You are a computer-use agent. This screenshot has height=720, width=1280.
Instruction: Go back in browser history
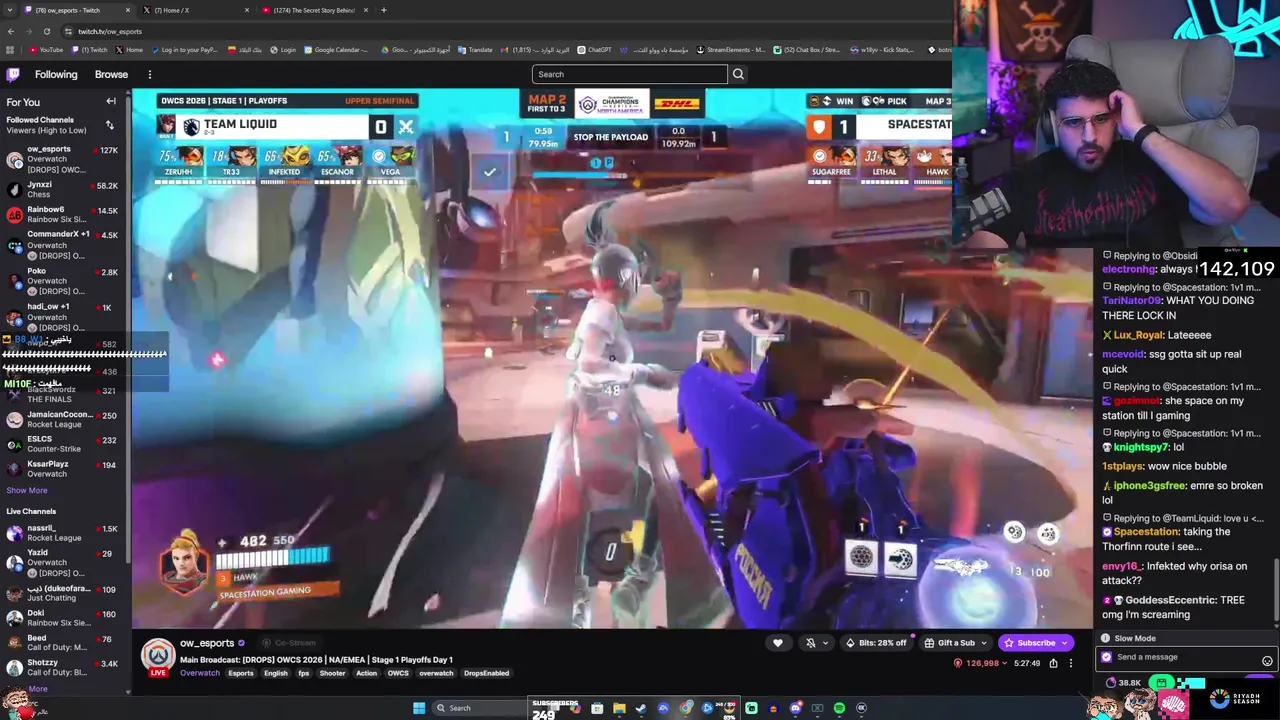point(11,31)
